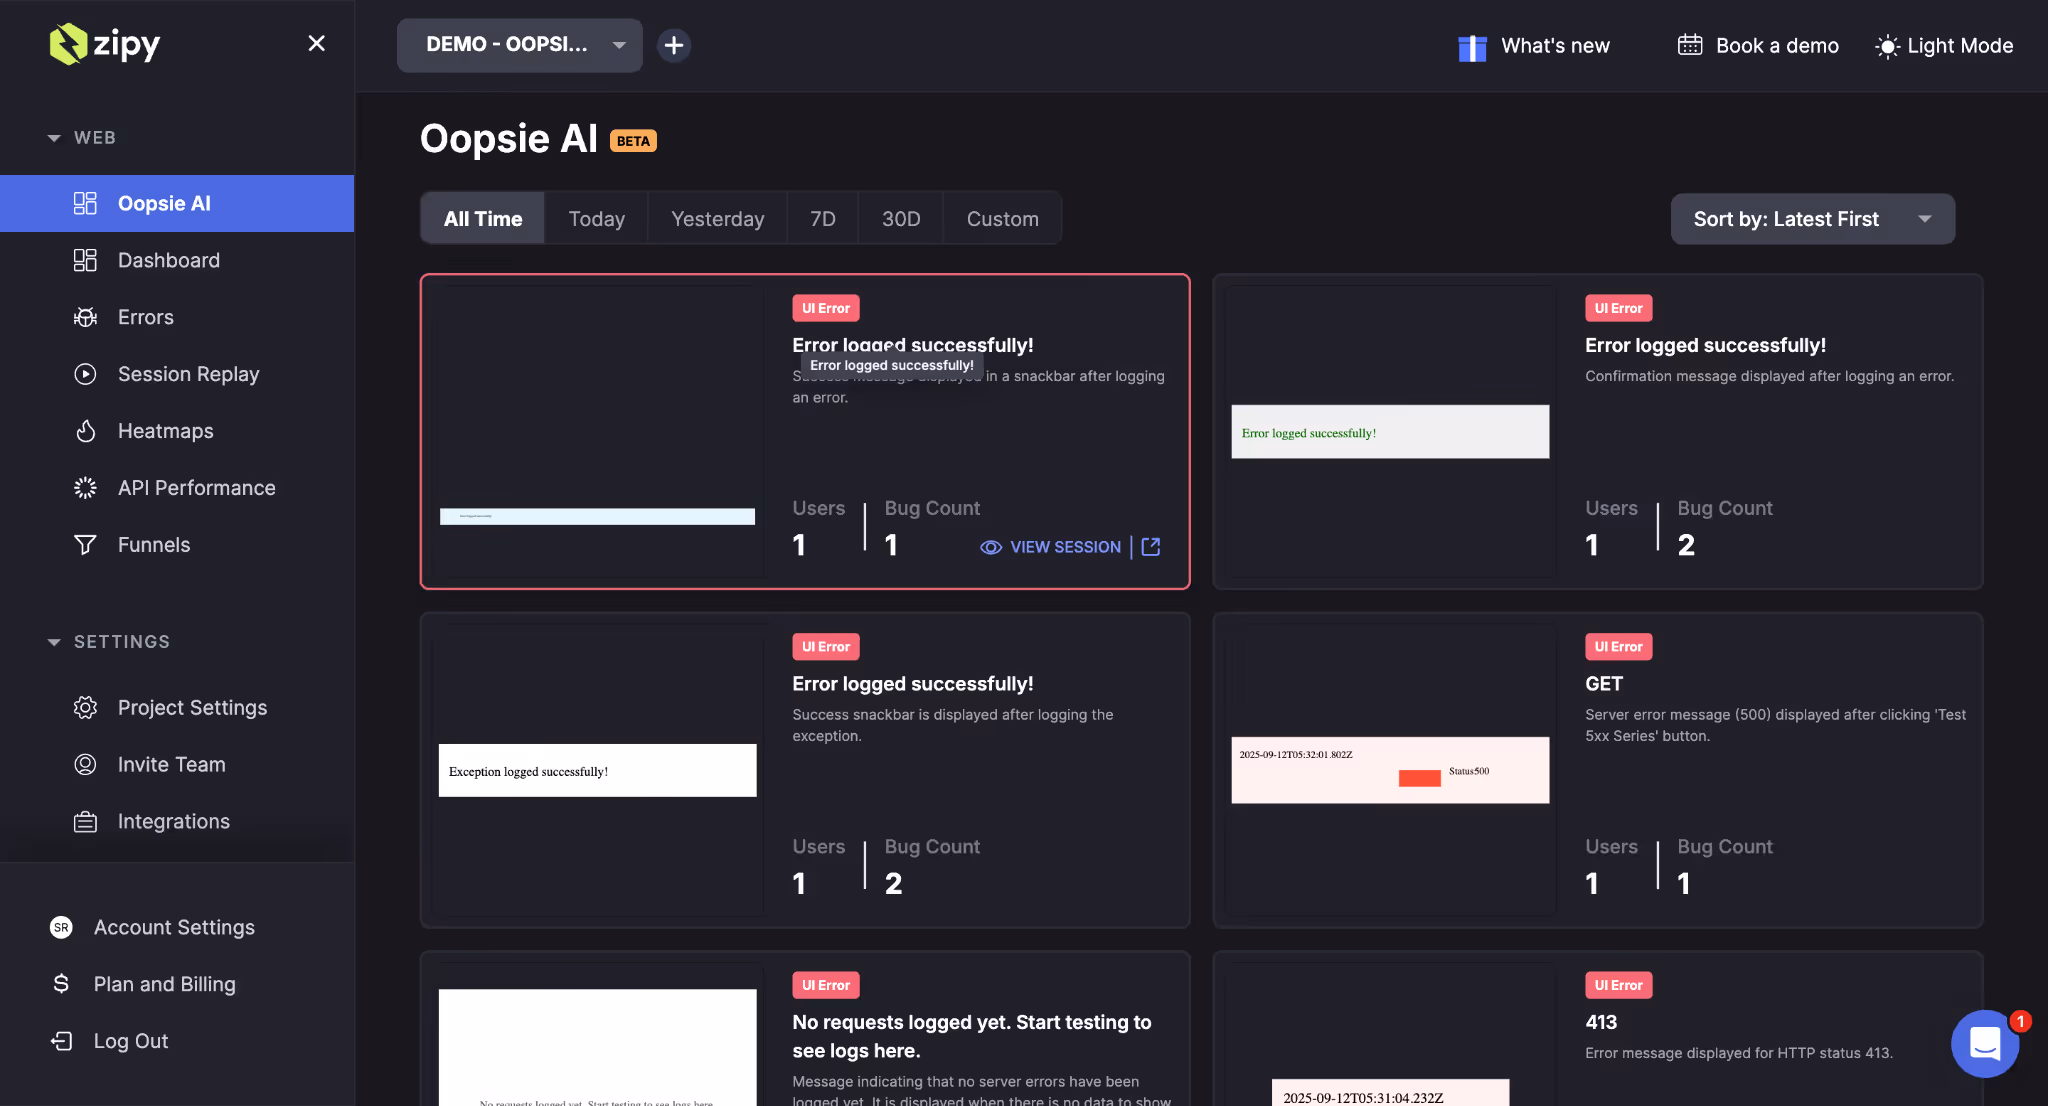Click the VIEW SESSION link
Viewport: 2048px width, 1106px height.
(x=1064, y=547)
